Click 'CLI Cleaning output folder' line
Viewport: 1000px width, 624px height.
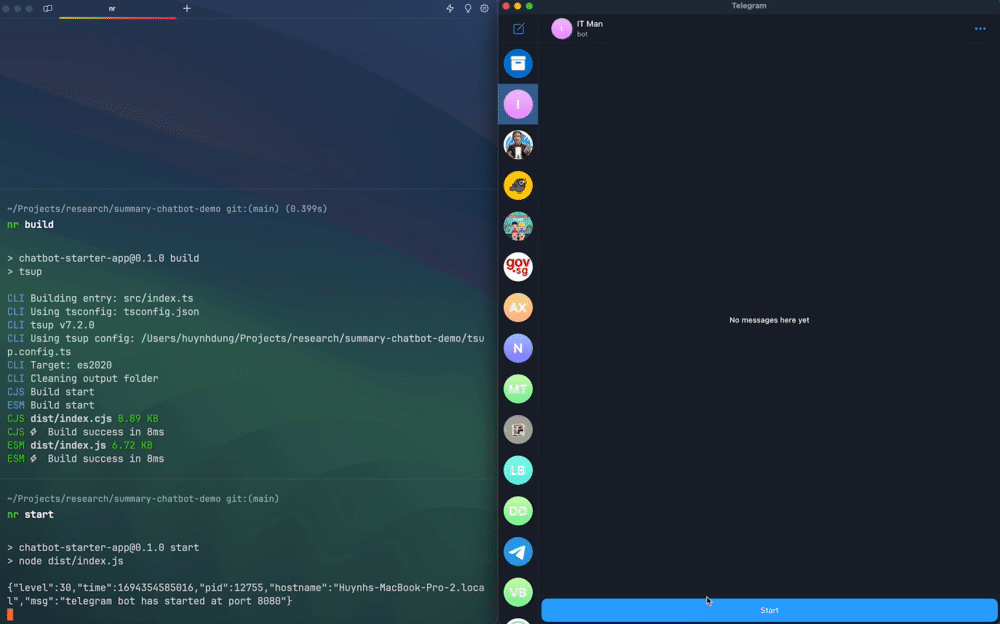point(83,378)
